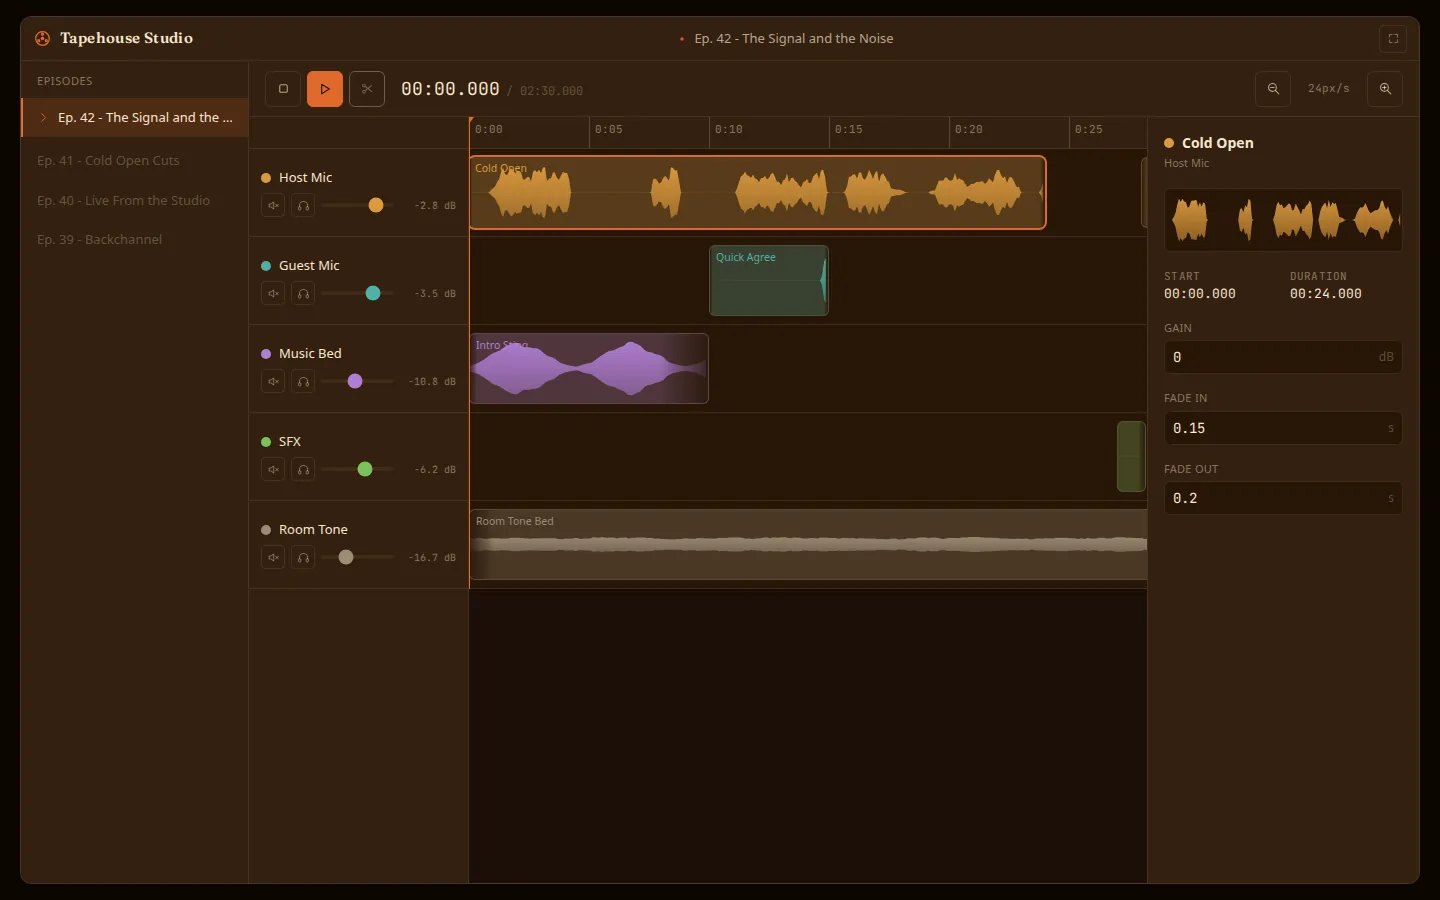Click the clip Start value in the inspector
The image size is (1440, 900).
[x=1199, y=294]
